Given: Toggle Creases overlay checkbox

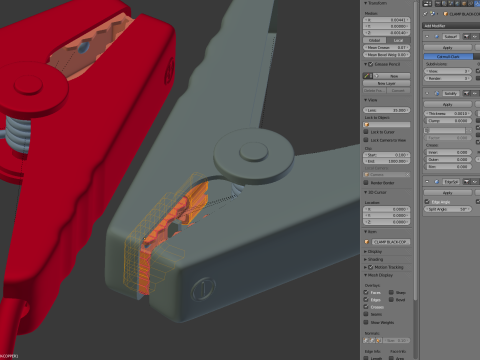Looking at the screenshot, I should click(x=366, y=307).
